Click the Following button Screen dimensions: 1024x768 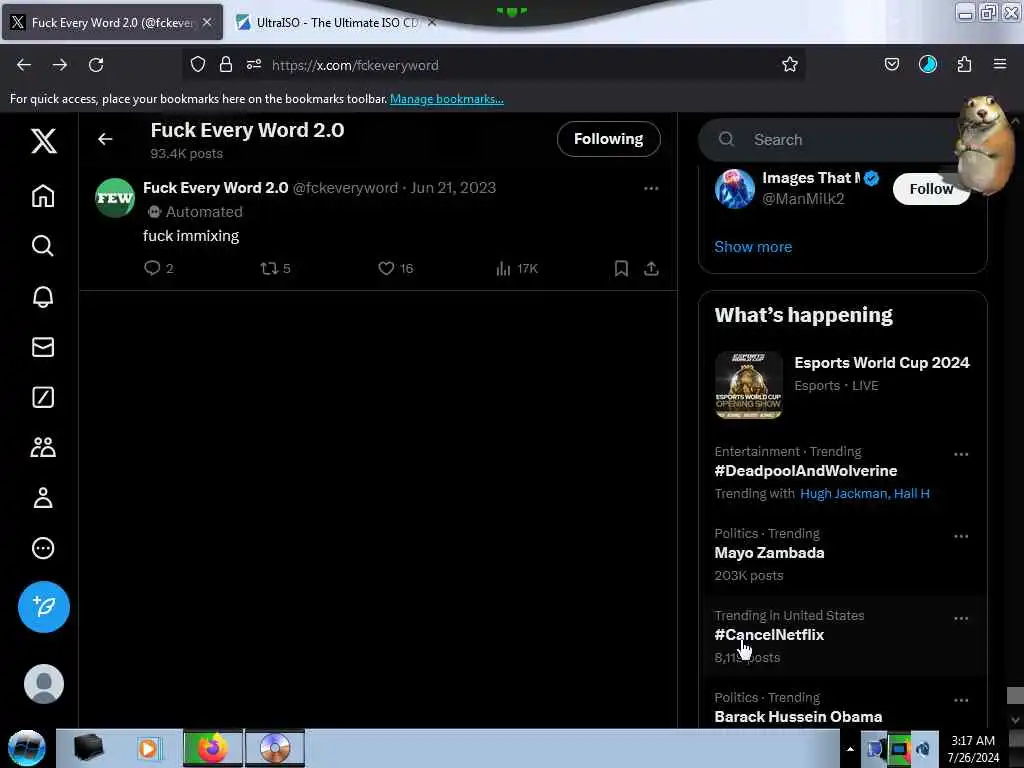(609, 139)
